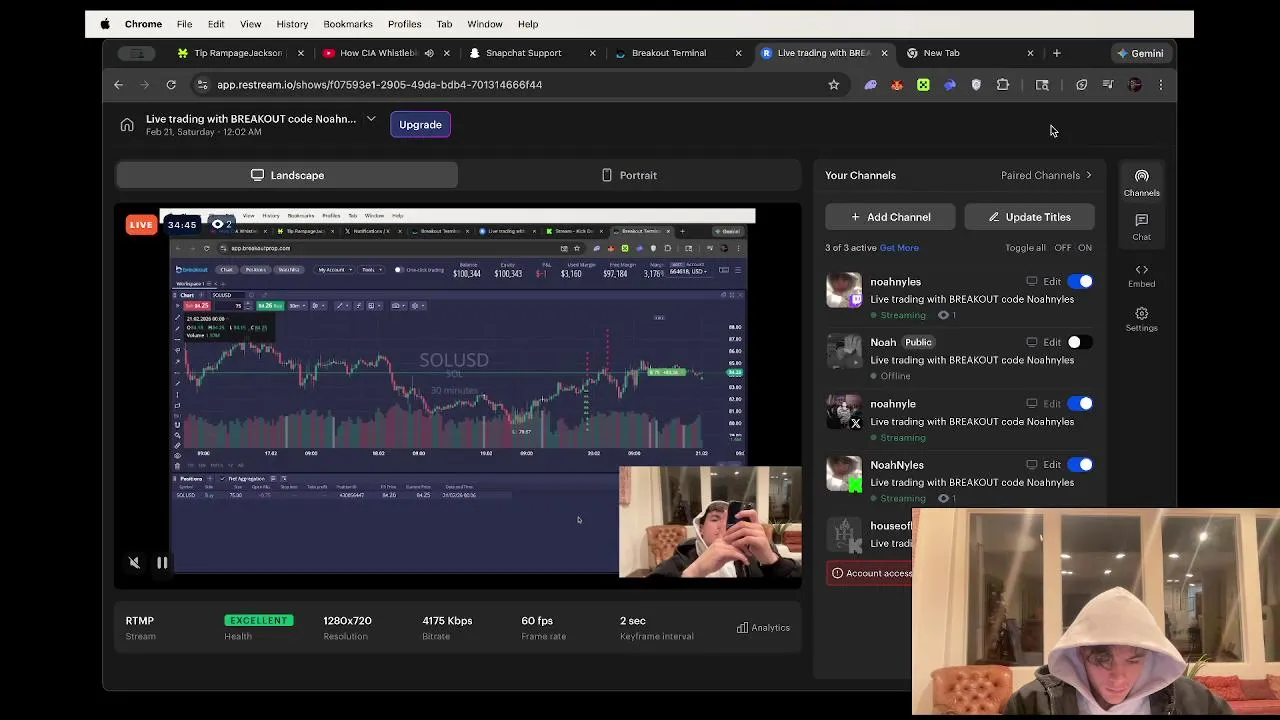Open Paired Channels chevron

[x=1089, y=175]
